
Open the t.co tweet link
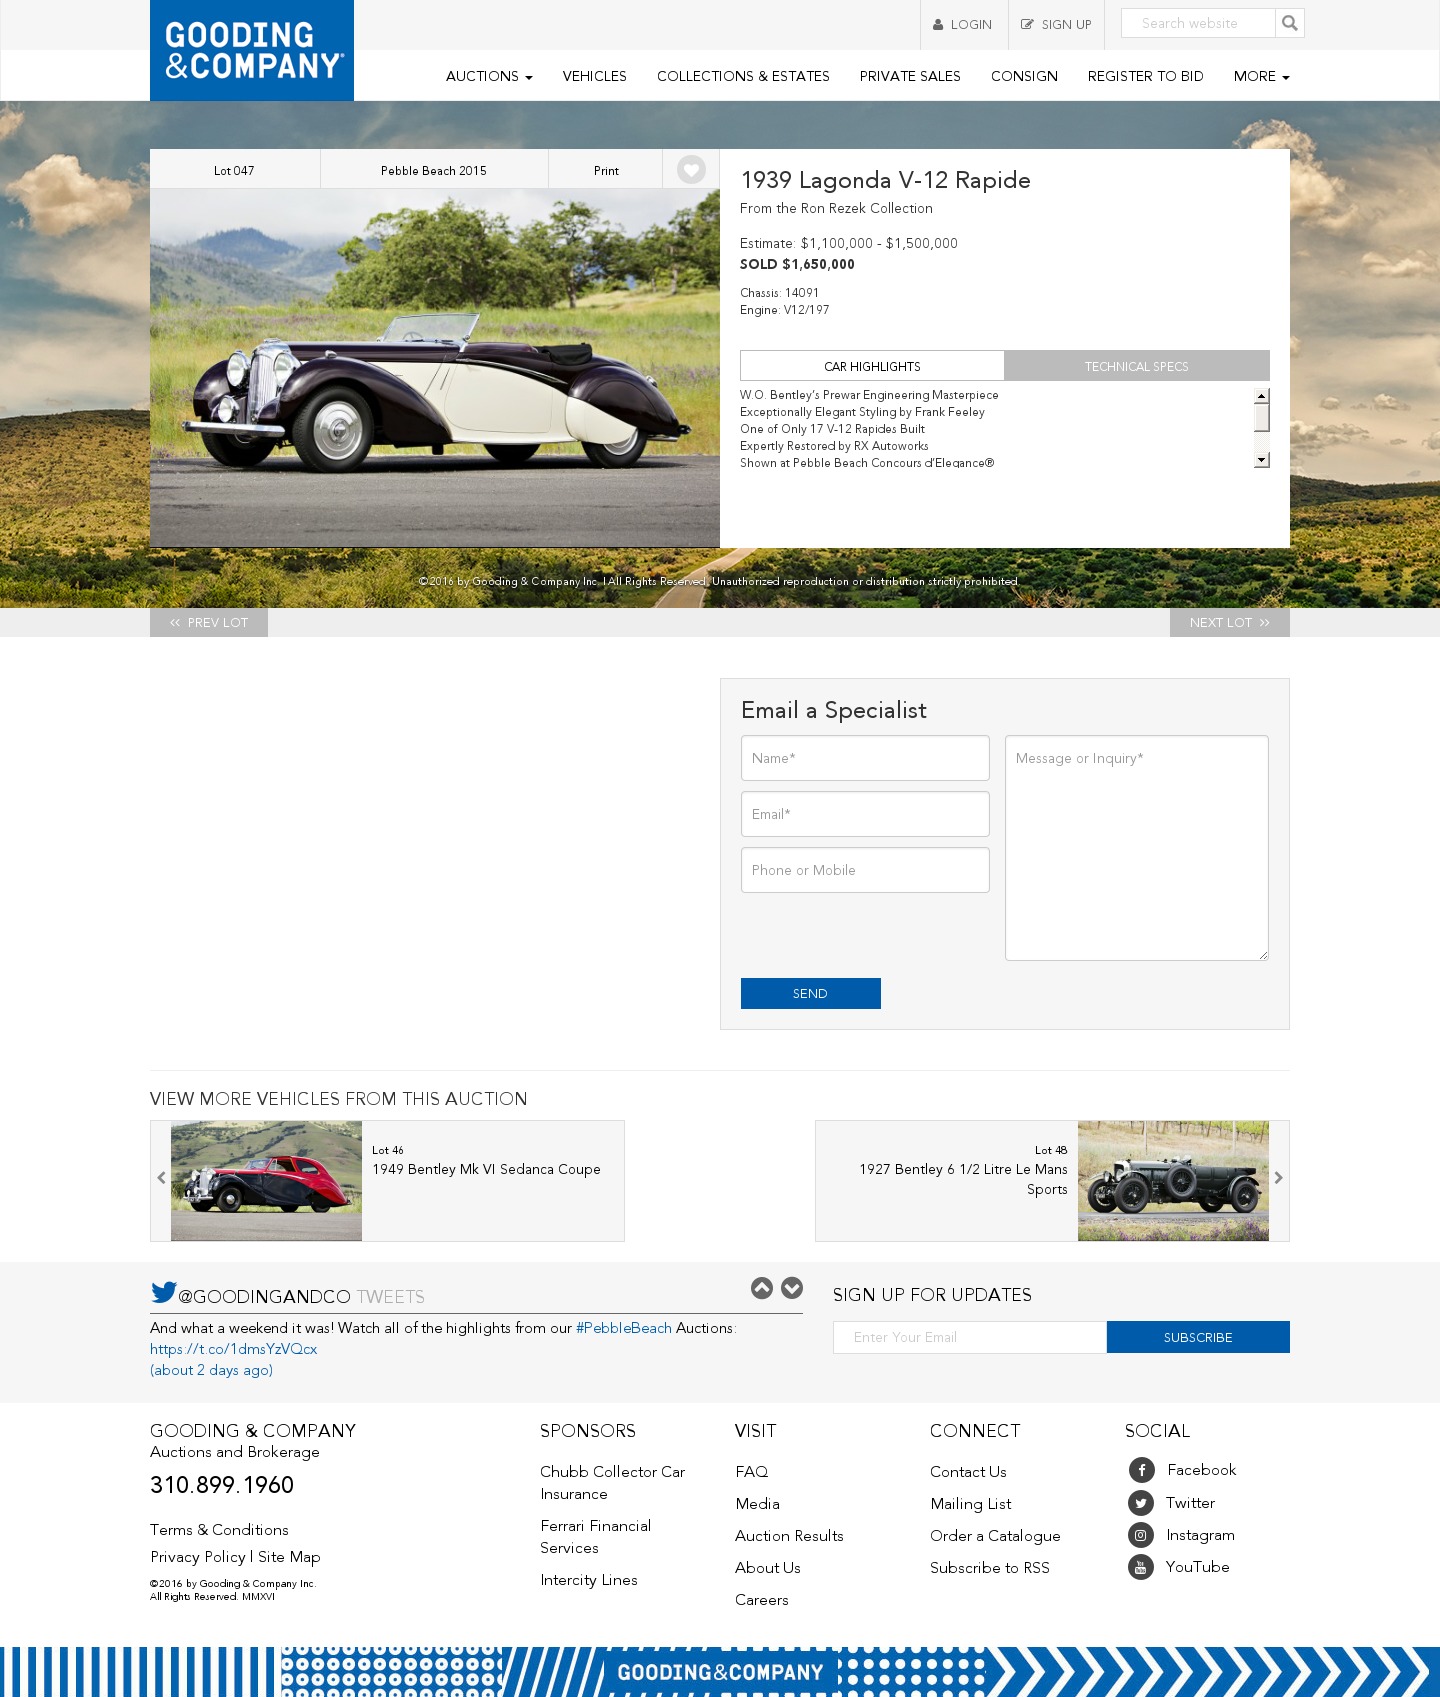(x=234, y=1349)
